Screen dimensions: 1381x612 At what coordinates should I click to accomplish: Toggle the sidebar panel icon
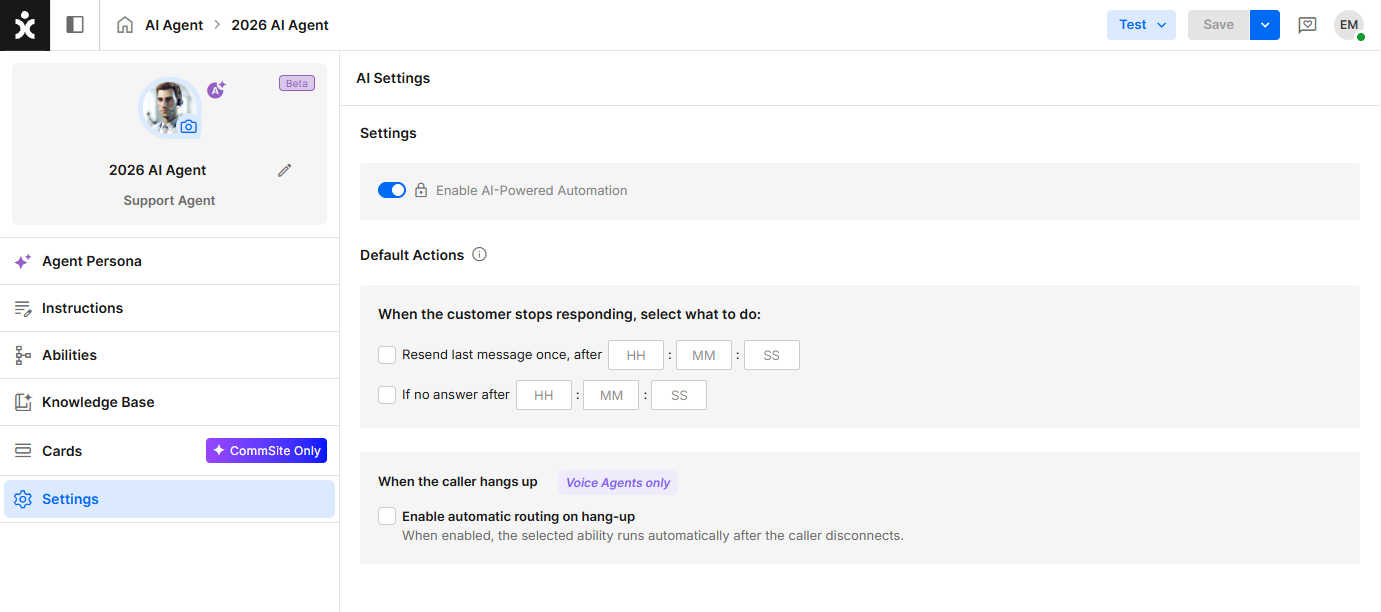click(x=75, y=25)
